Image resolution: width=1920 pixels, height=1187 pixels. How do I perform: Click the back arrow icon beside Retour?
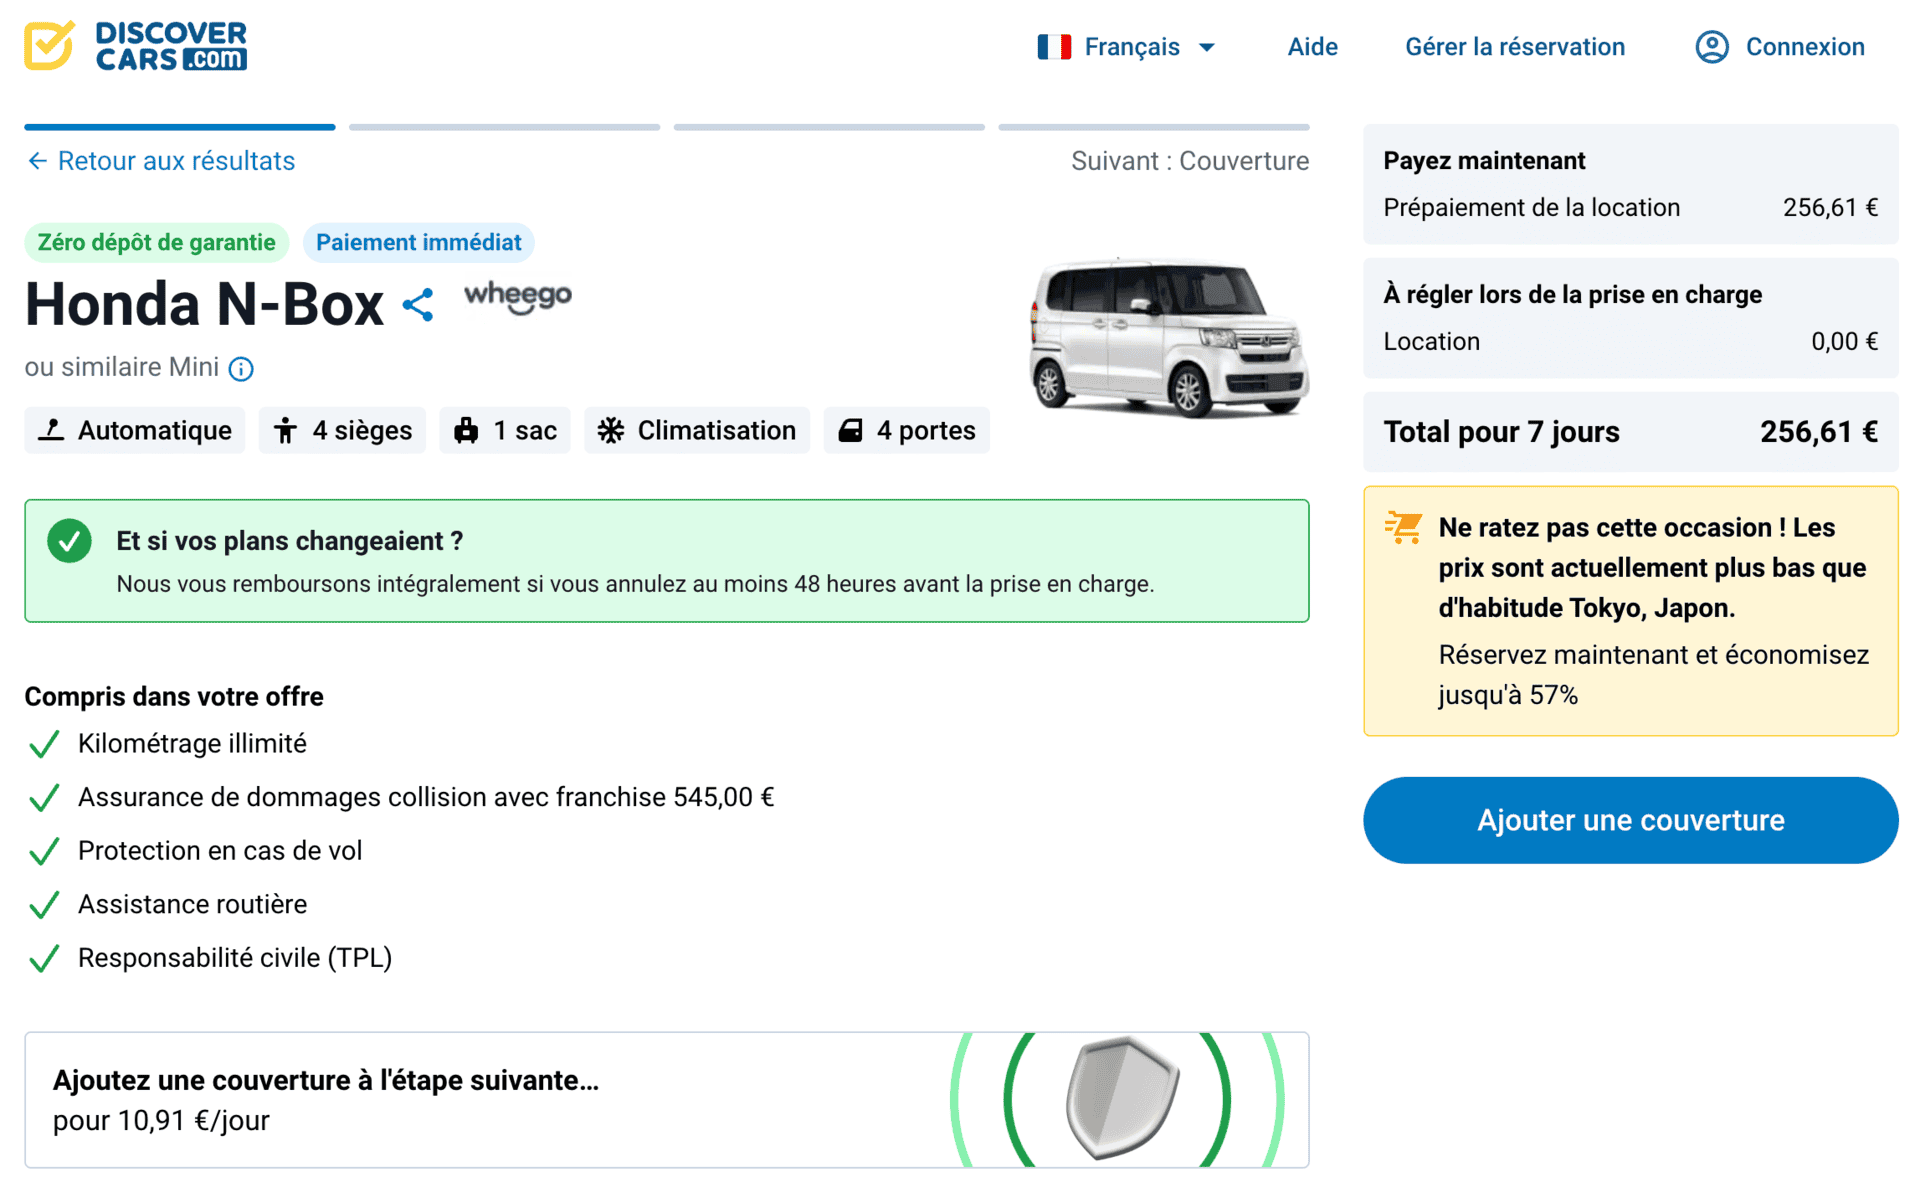(37, 161)
